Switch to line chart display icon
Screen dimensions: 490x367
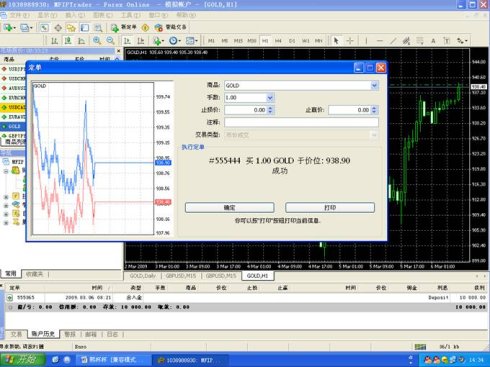click(x=81, y=41)
